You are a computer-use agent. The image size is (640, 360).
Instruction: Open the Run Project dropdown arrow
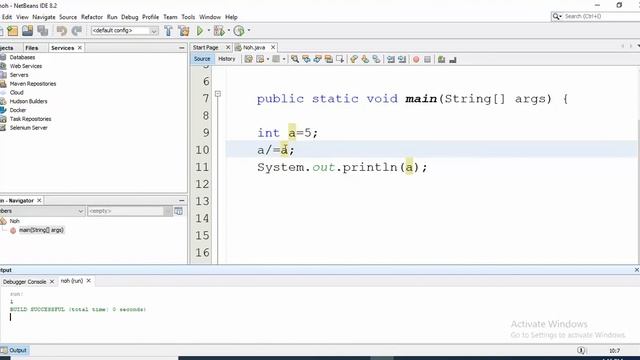point(209,31)
